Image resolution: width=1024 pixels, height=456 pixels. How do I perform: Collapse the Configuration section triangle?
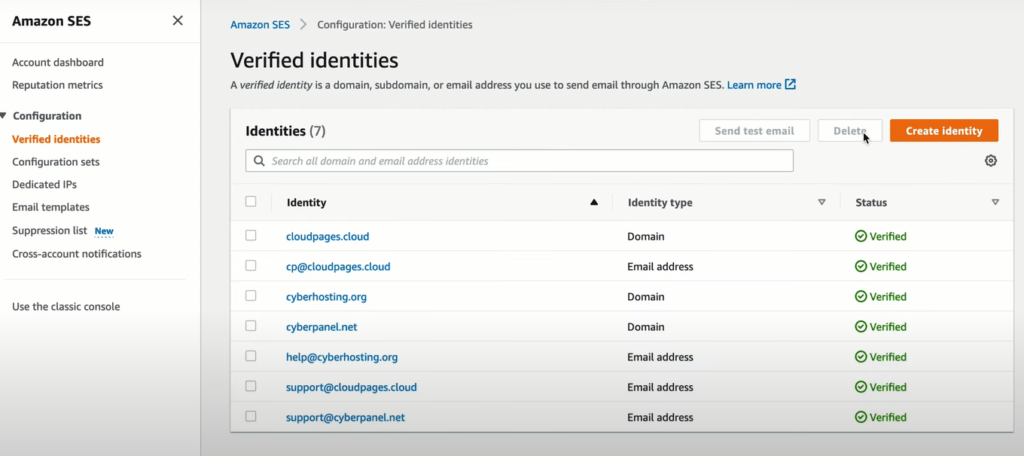[x=4, y=116]
